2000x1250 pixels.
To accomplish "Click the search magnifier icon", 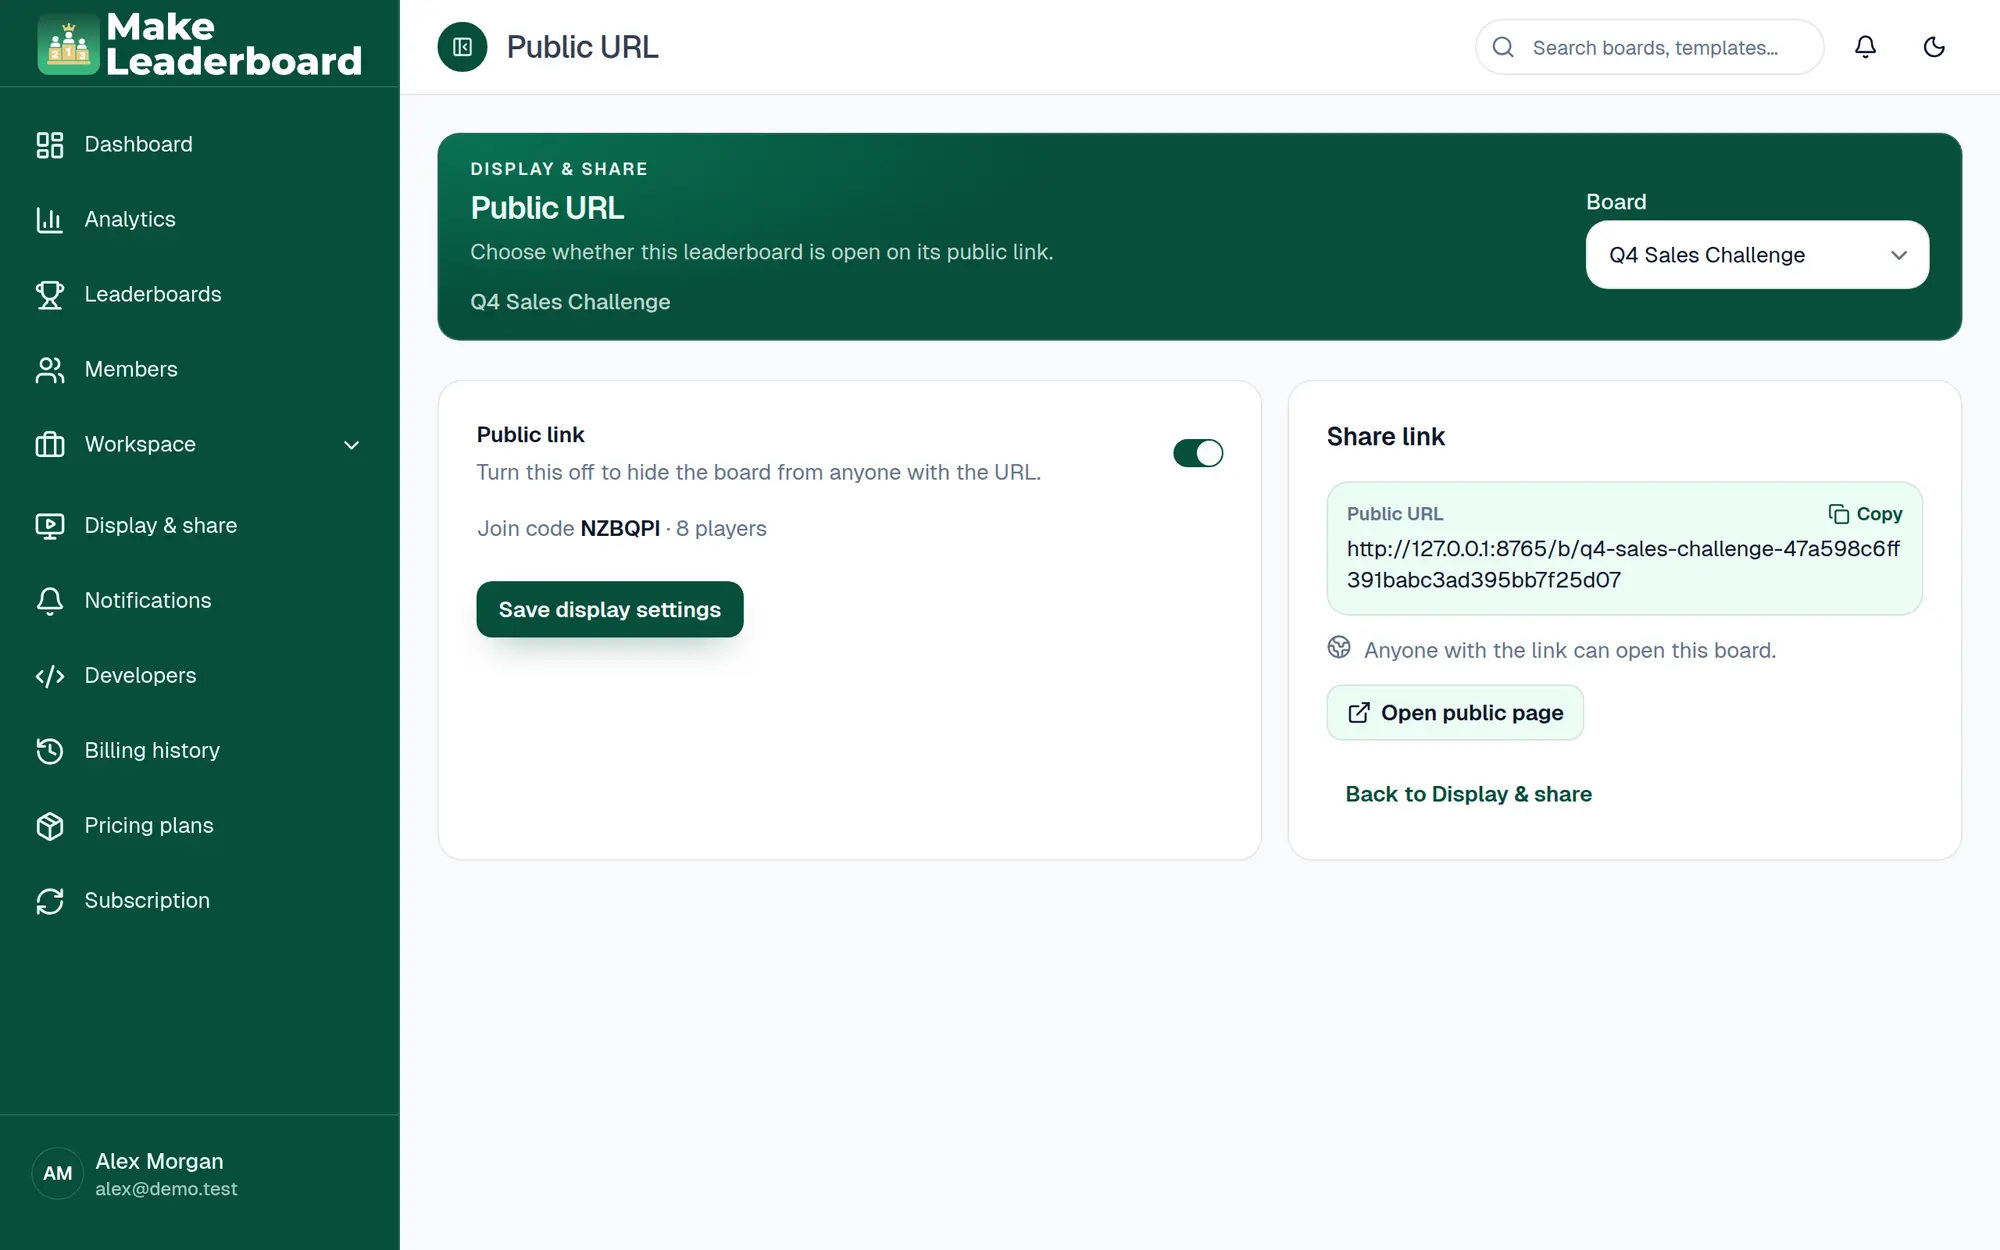I will (1503, 47).
